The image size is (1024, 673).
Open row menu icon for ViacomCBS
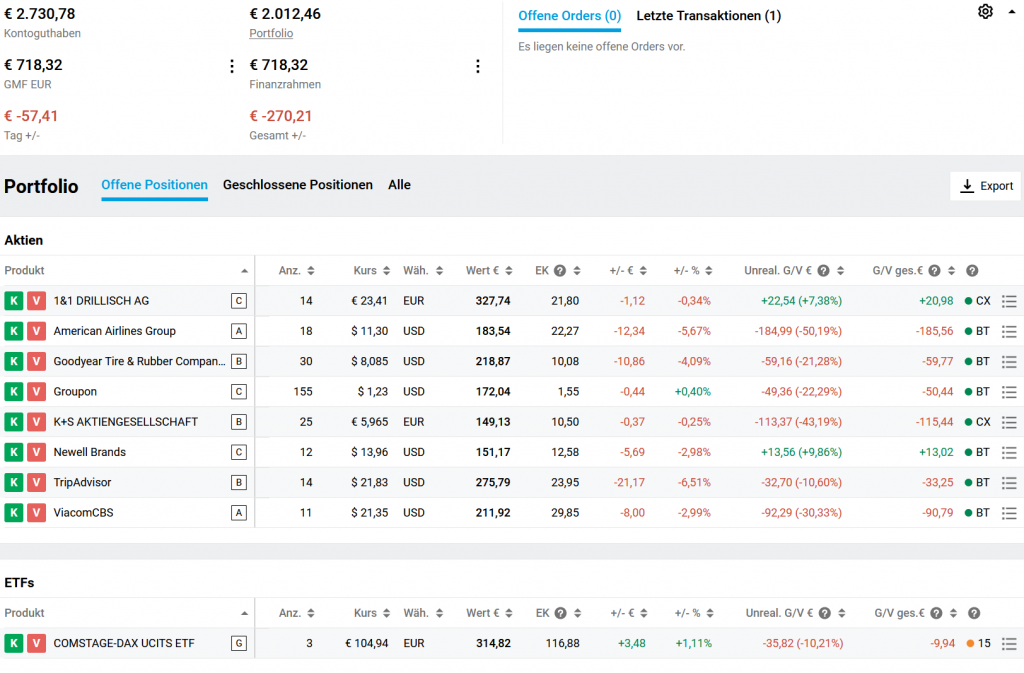[1009, 513]
